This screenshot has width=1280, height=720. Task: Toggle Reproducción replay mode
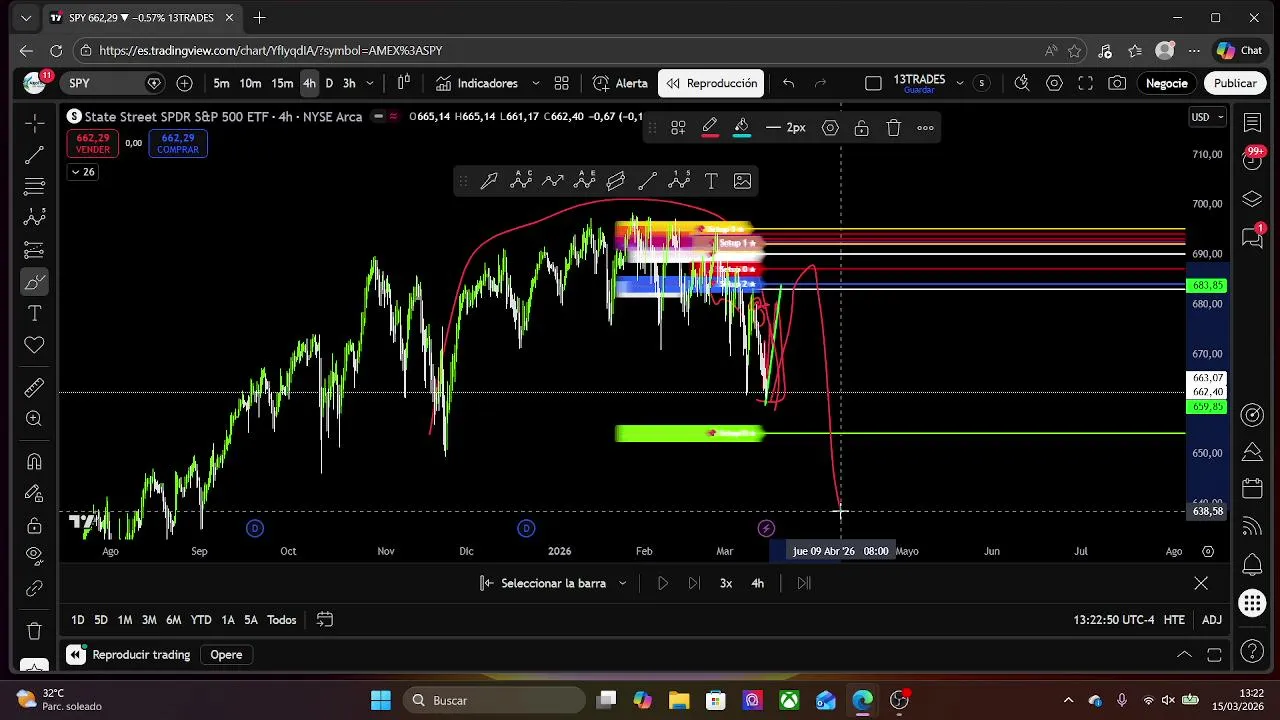coord(711,83)
